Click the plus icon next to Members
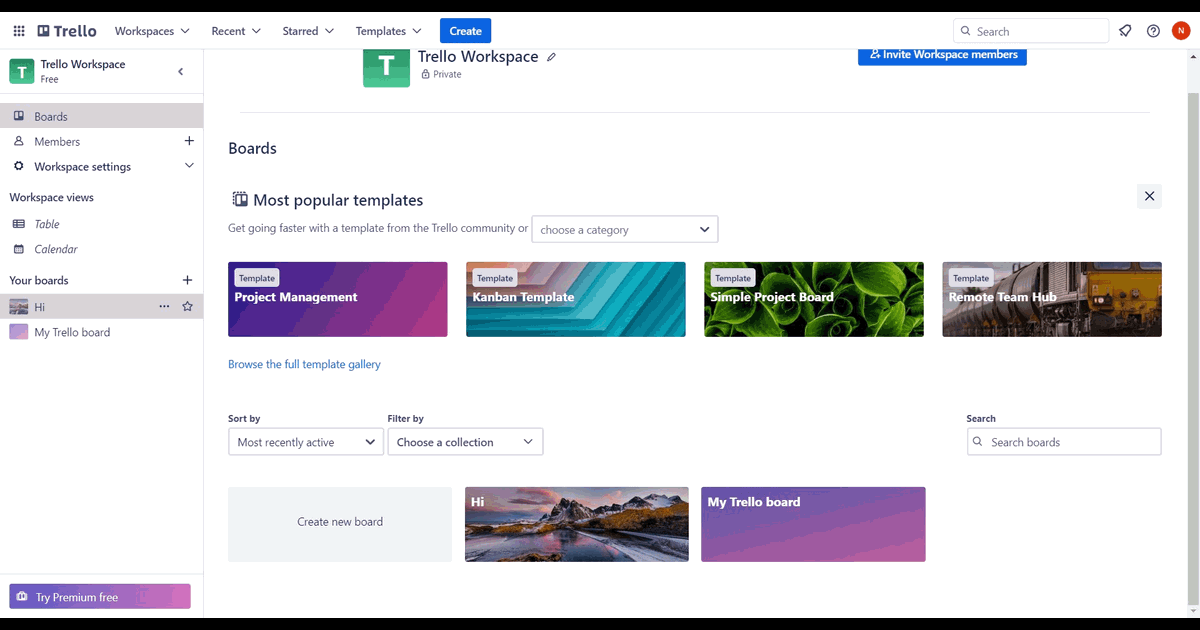The image size is (1200, 630). pyautogui.click(x=189, y=141)
